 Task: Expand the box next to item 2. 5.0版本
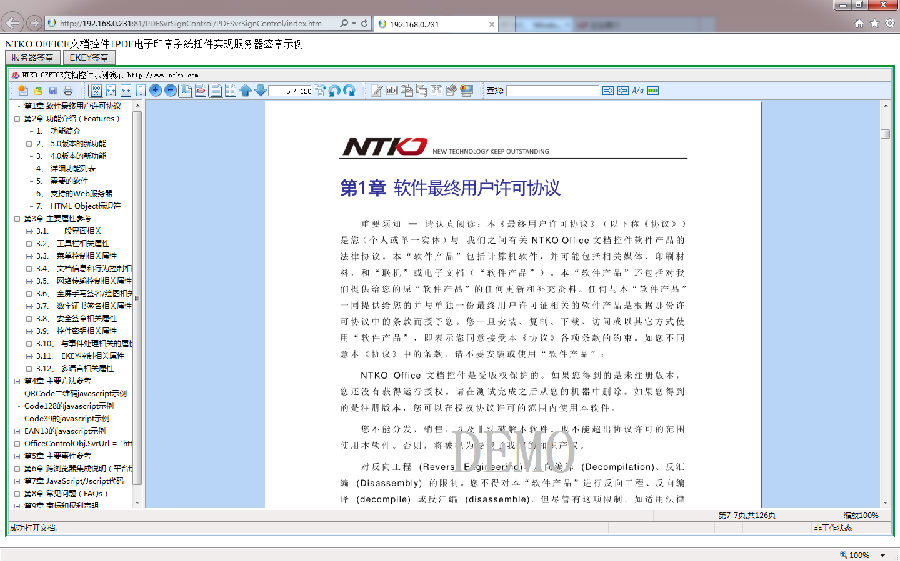pos(29,144)
